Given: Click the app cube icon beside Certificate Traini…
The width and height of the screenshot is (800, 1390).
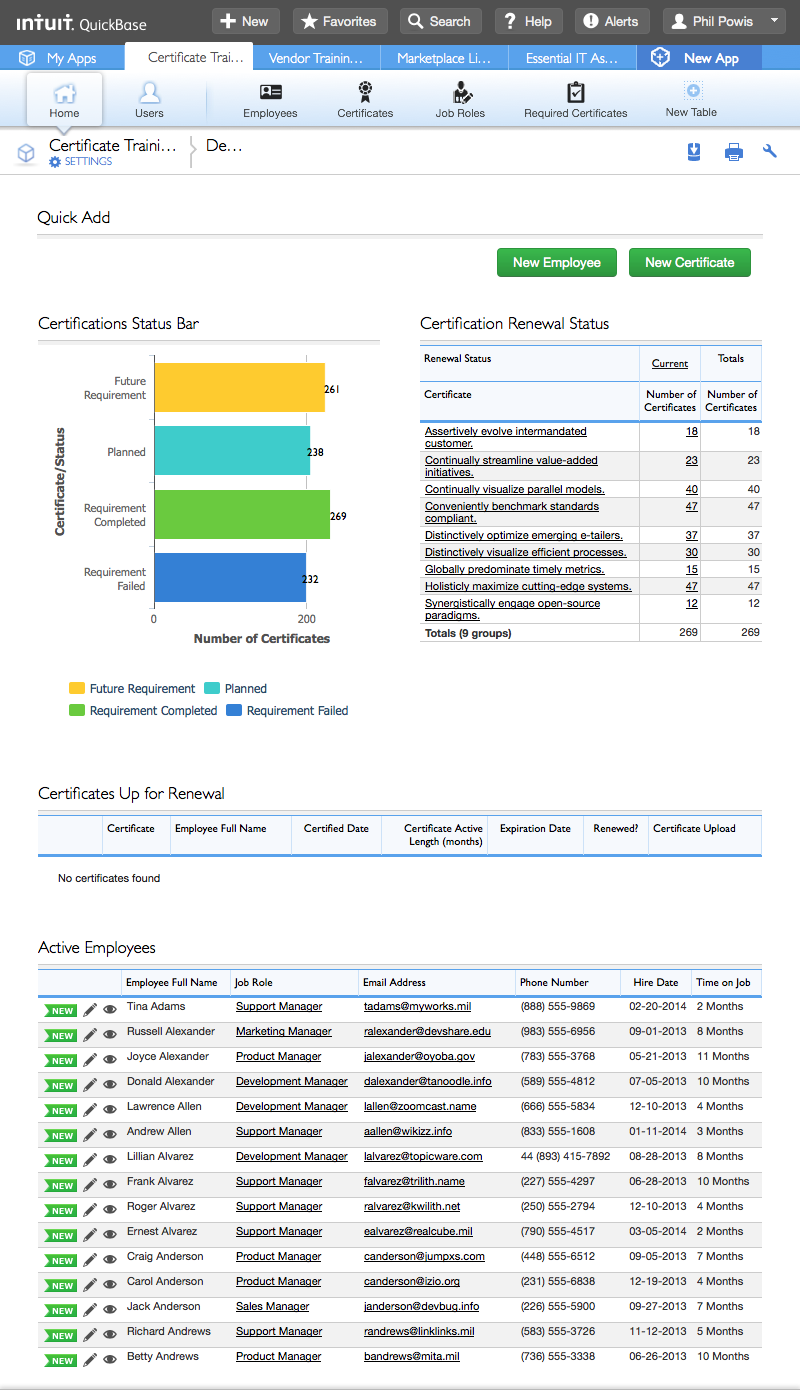Looking at the screenshot, I should click(26, 153).
